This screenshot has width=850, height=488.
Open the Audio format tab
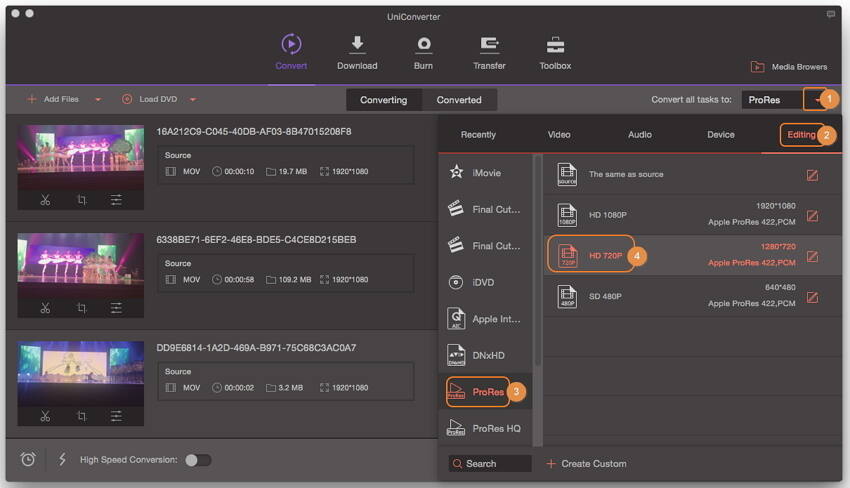tap(640, 134)
